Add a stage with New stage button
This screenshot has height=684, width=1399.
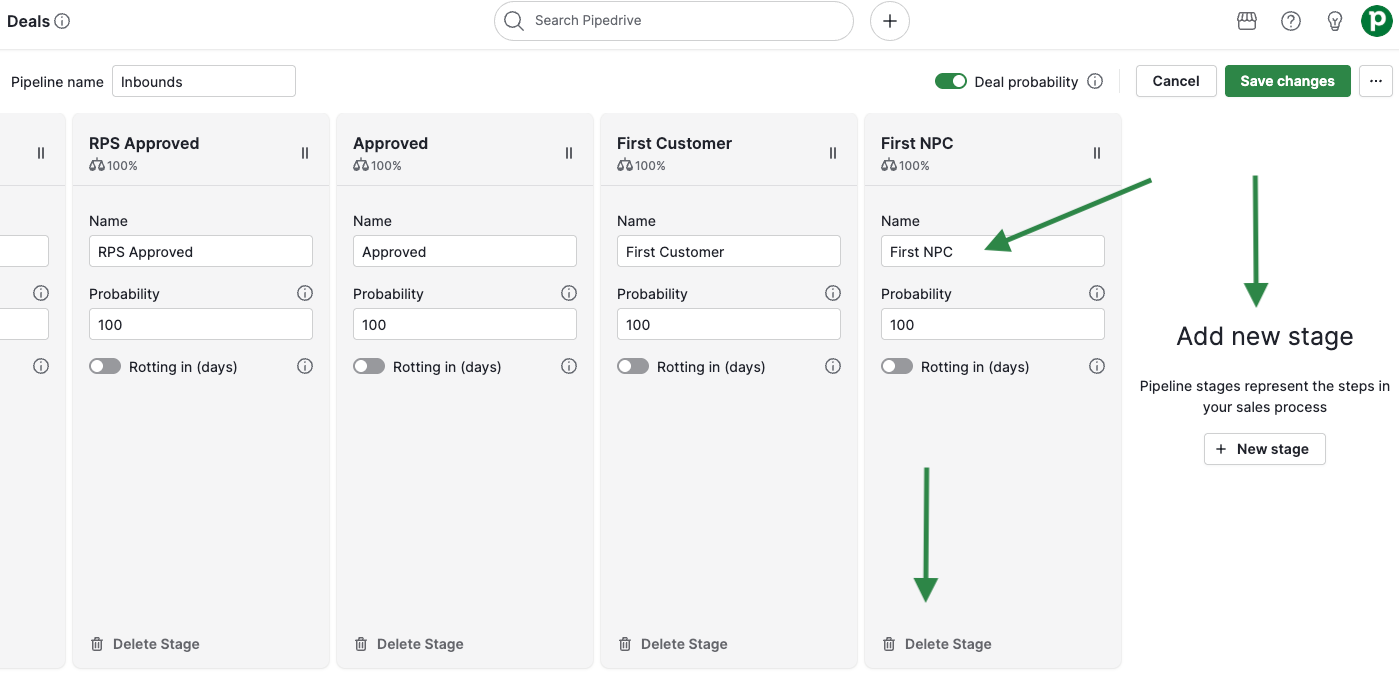coord(1264,449)
